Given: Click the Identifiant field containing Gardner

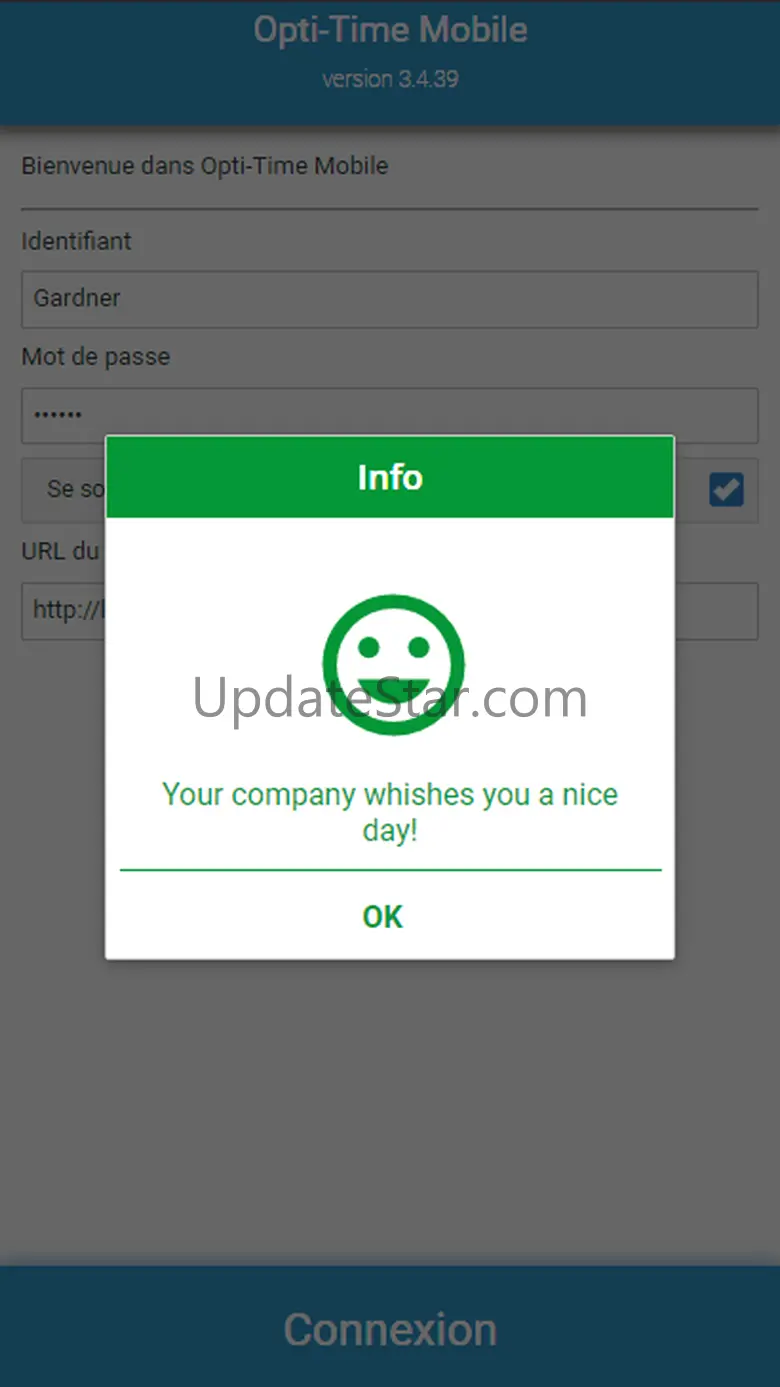Looking at the screenshot, I should coord(390,299).
